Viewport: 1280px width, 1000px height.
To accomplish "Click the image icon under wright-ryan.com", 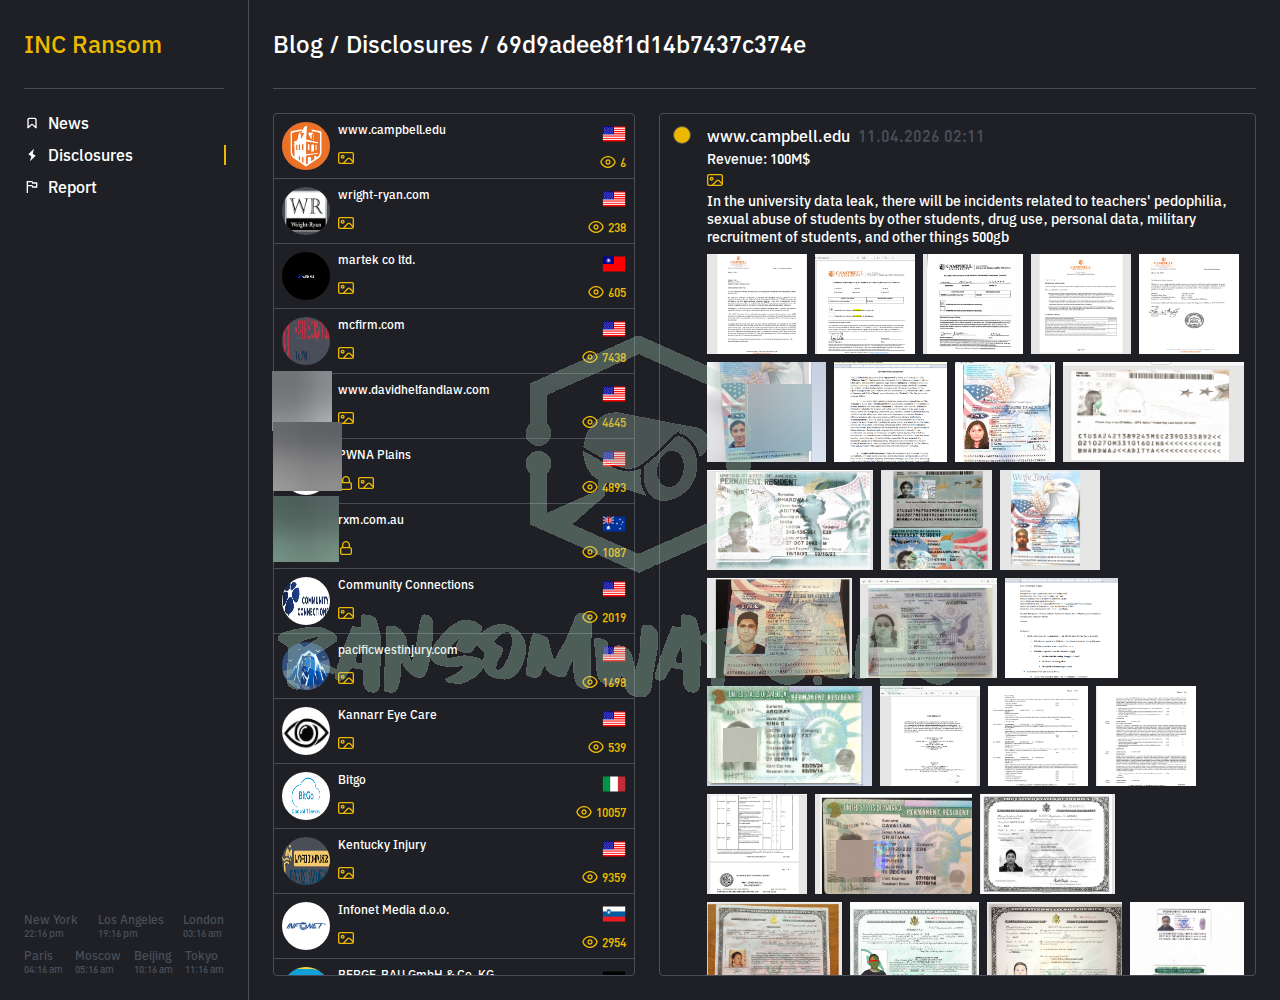I will (346, 223).
